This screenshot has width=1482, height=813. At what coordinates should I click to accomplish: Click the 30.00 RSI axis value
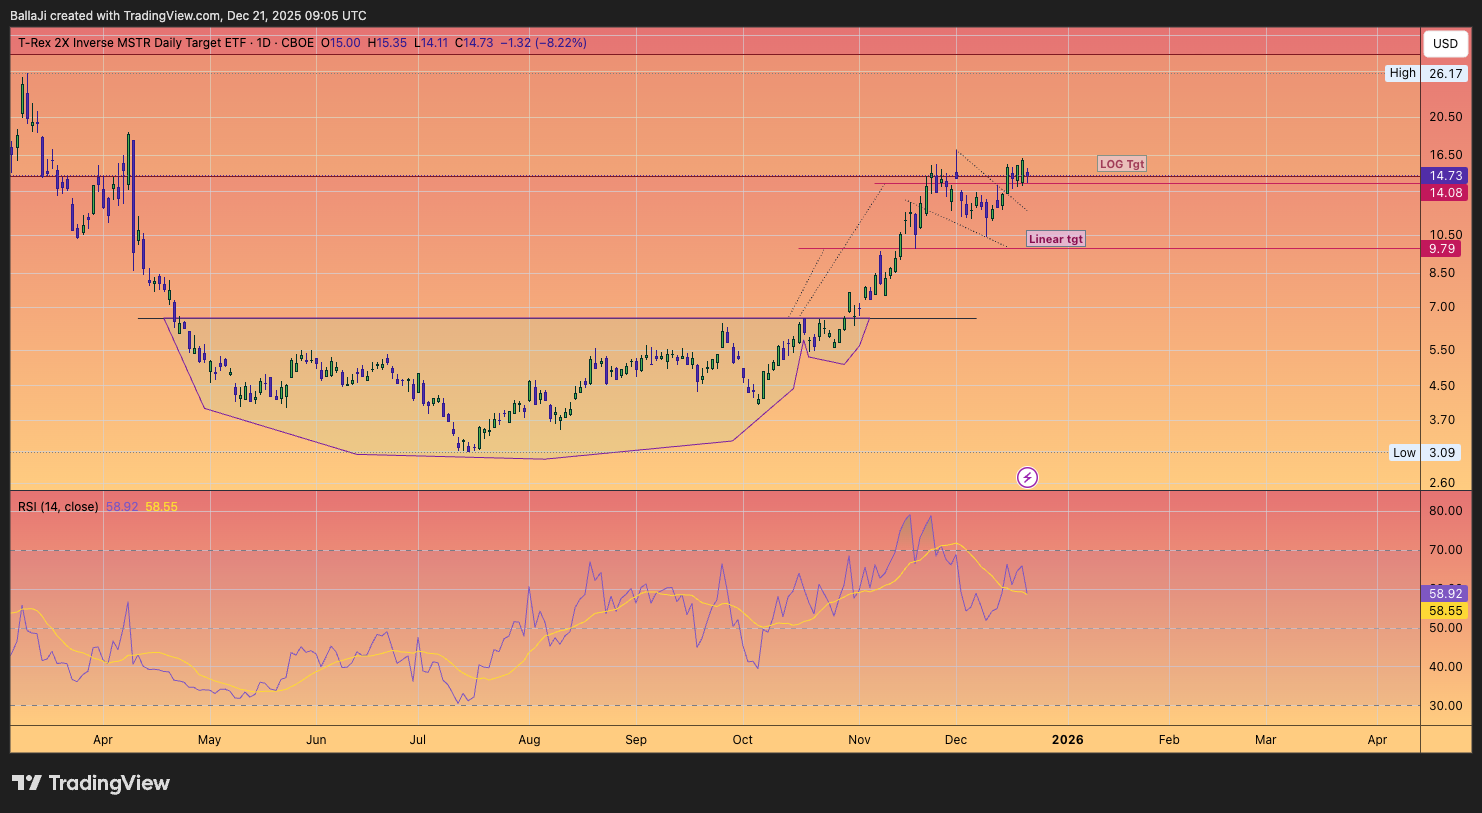tap(1446, 706)
